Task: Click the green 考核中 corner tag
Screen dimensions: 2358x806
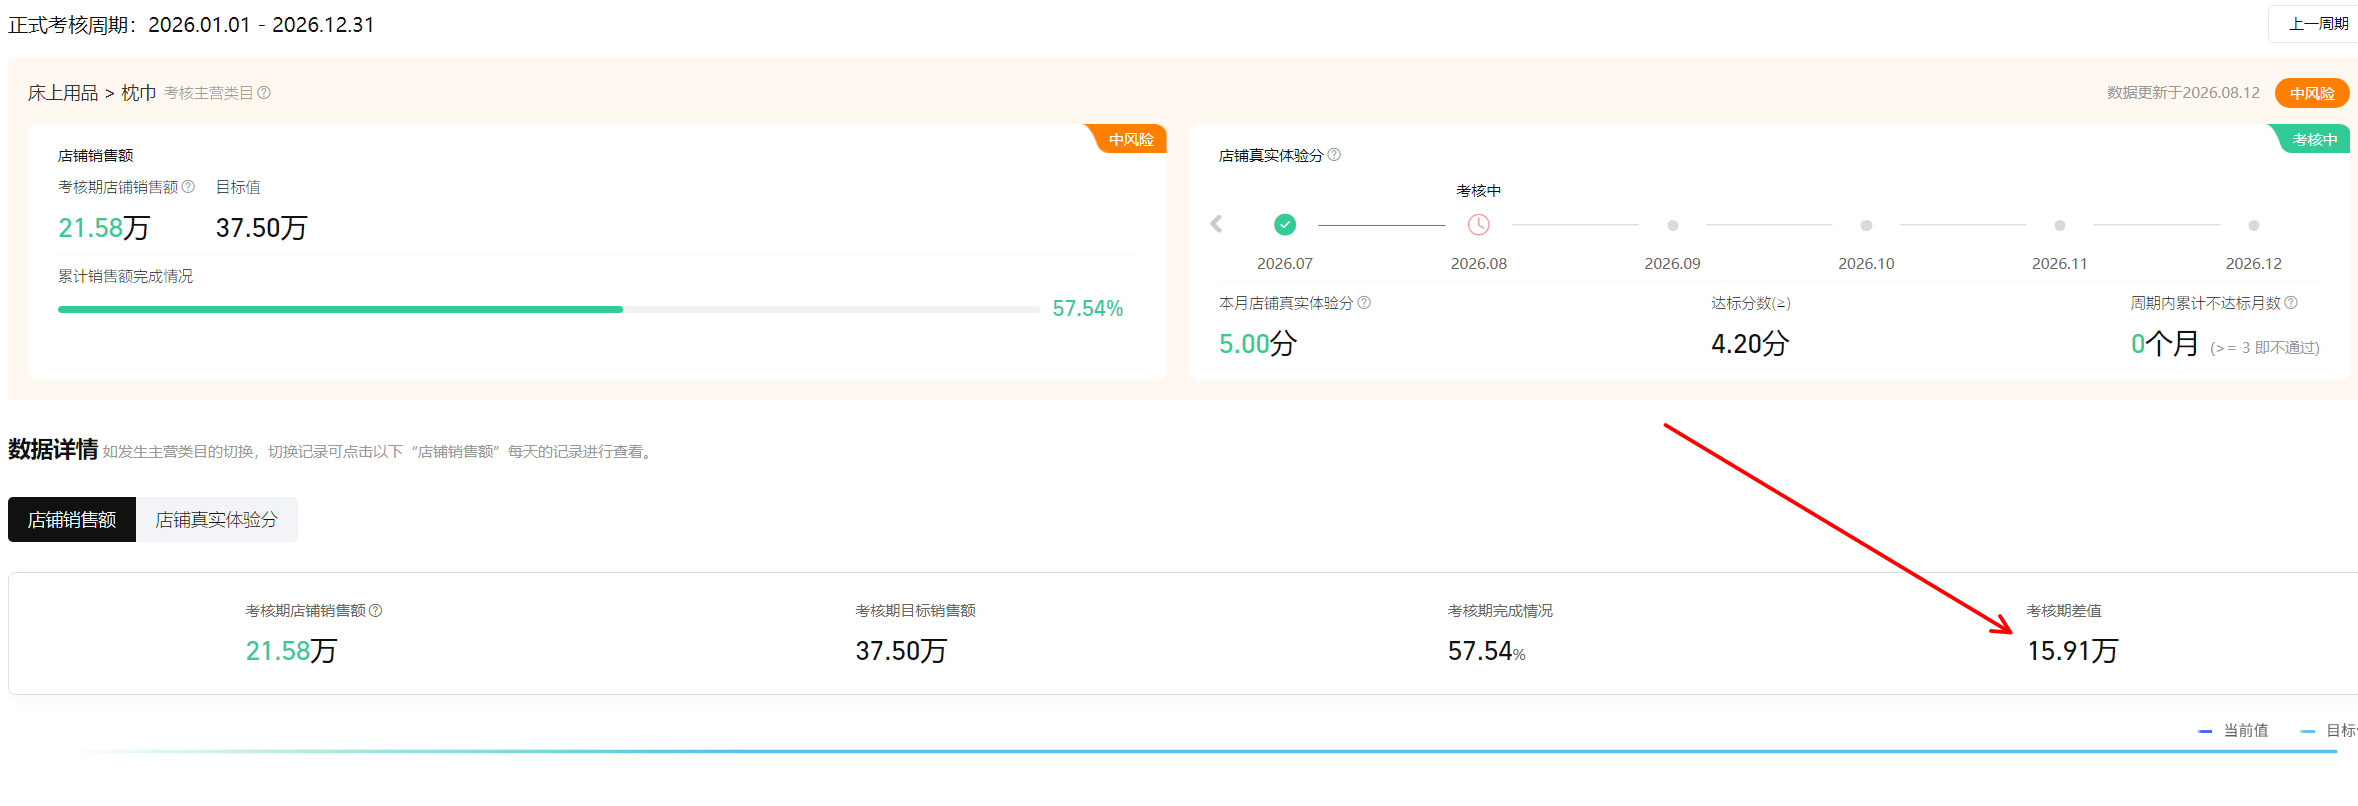Action: point(2311,139)
